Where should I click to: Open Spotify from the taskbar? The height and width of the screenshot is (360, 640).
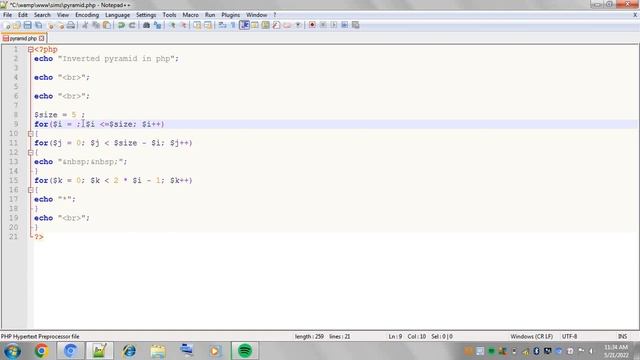point(245,351)
